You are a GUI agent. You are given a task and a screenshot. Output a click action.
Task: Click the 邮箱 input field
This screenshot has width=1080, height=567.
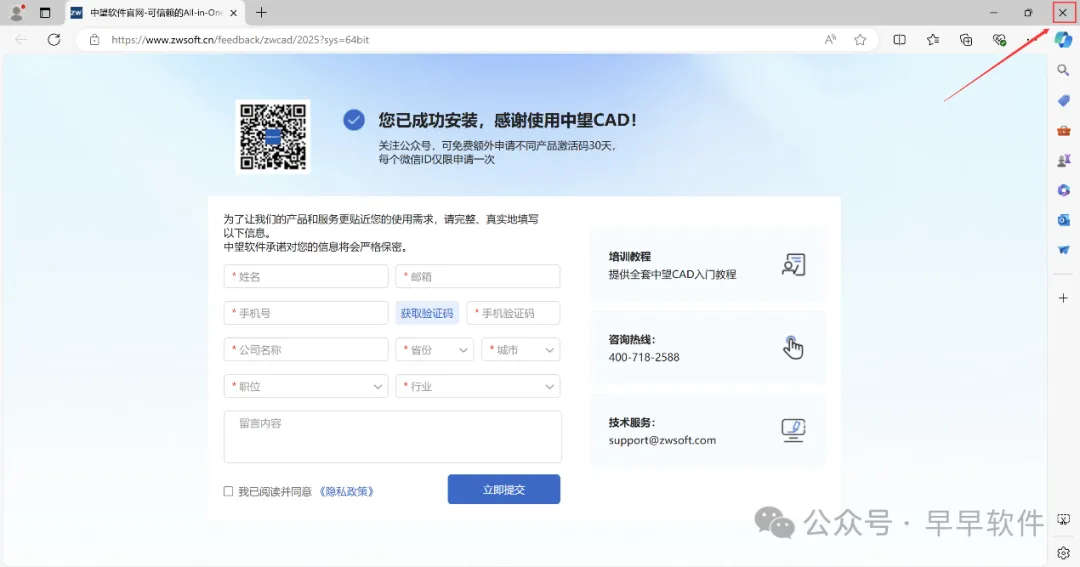(477, 276)
